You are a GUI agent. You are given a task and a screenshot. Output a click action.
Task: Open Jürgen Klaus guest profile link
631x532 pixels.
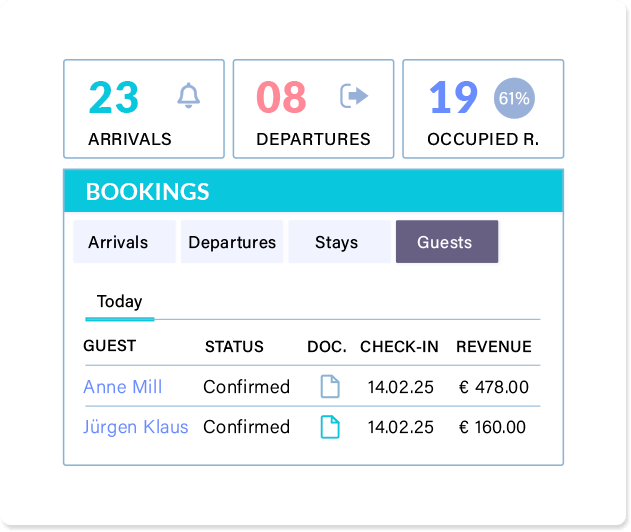click(136, 427)
